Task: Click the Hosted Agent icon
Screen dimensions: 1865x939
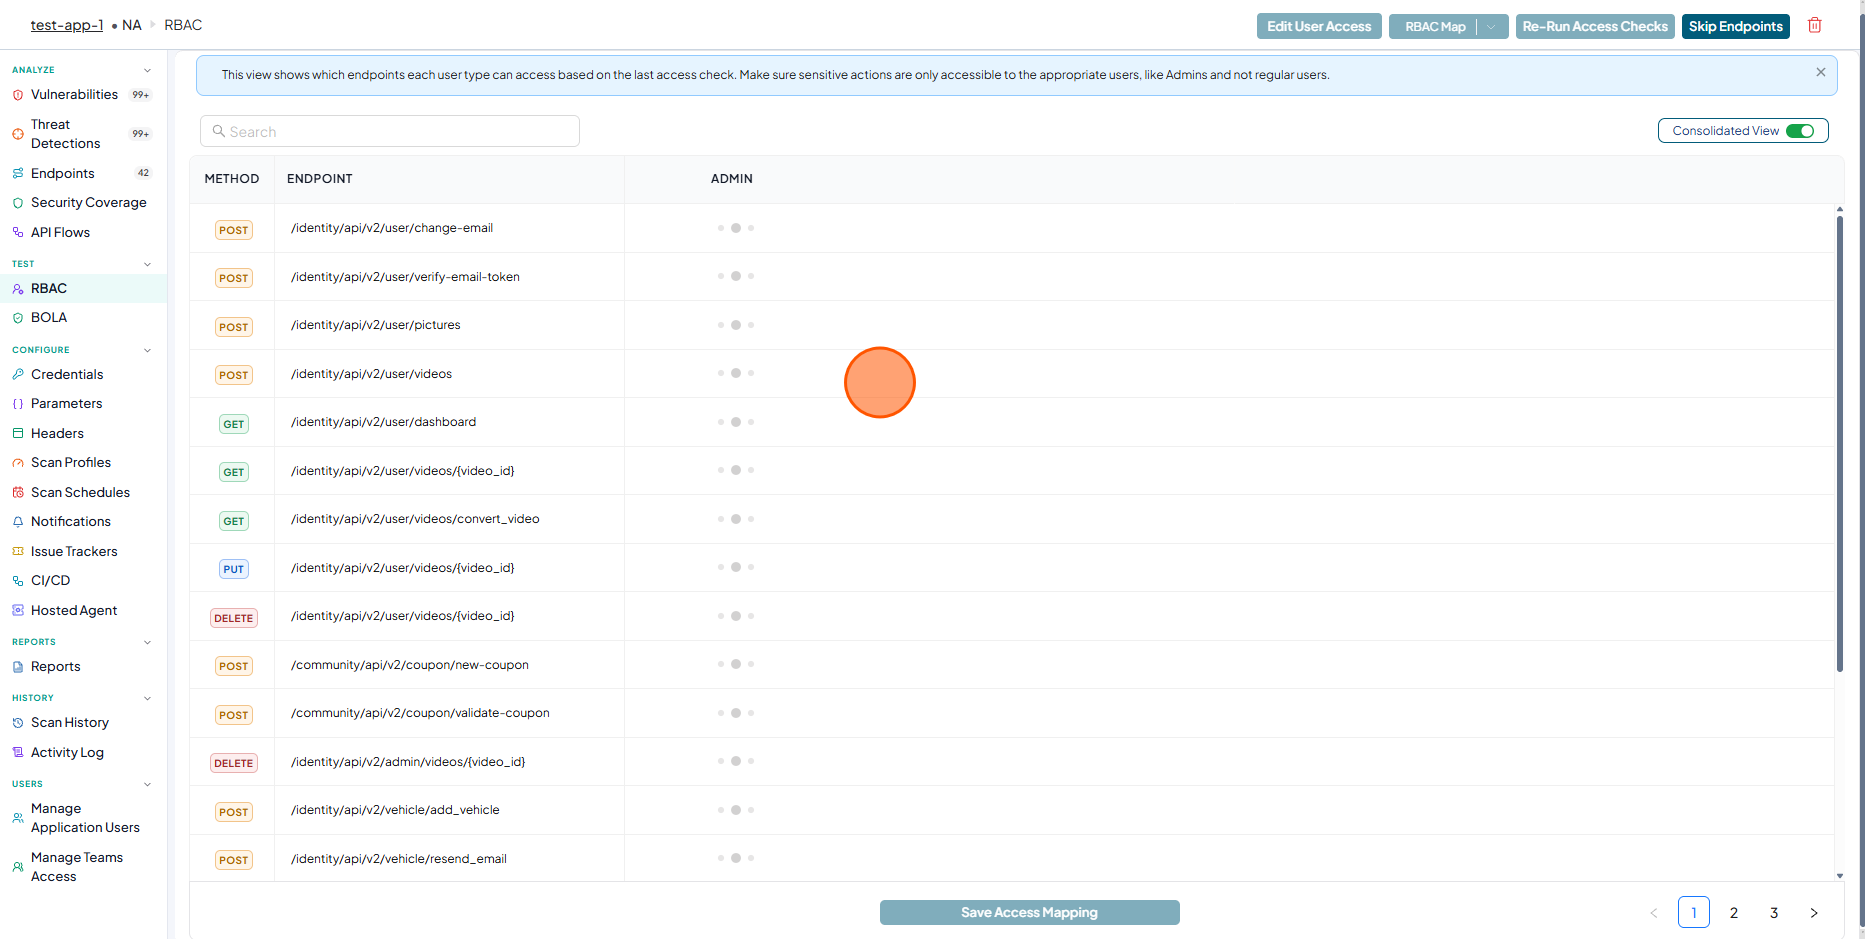Action: 18,611
